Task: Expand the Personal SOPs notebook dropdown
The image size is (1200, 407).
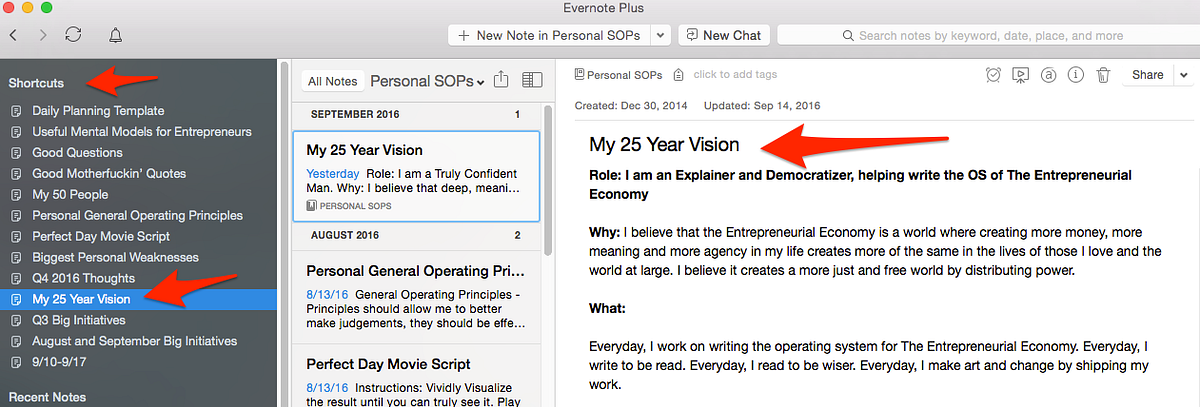Action: (481, 82)
